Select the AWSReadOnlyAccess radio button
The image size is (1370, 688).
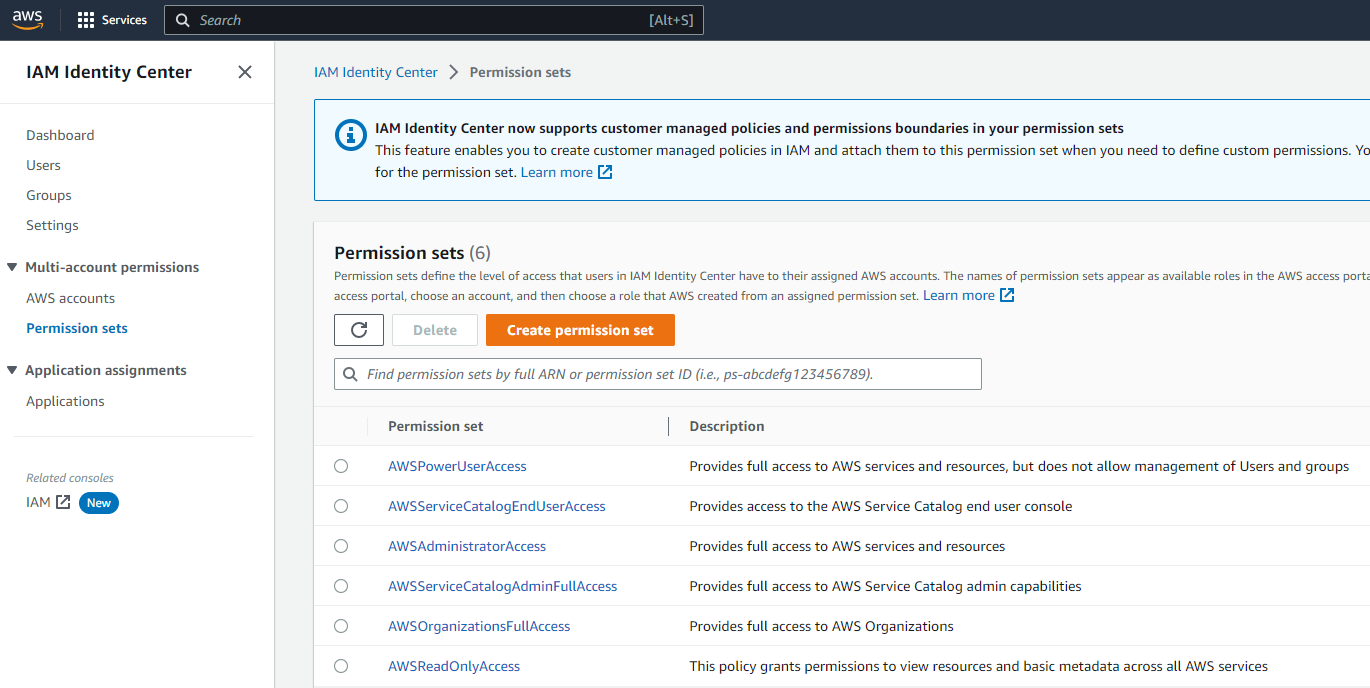pyautogui.click(x=341, y=666)
